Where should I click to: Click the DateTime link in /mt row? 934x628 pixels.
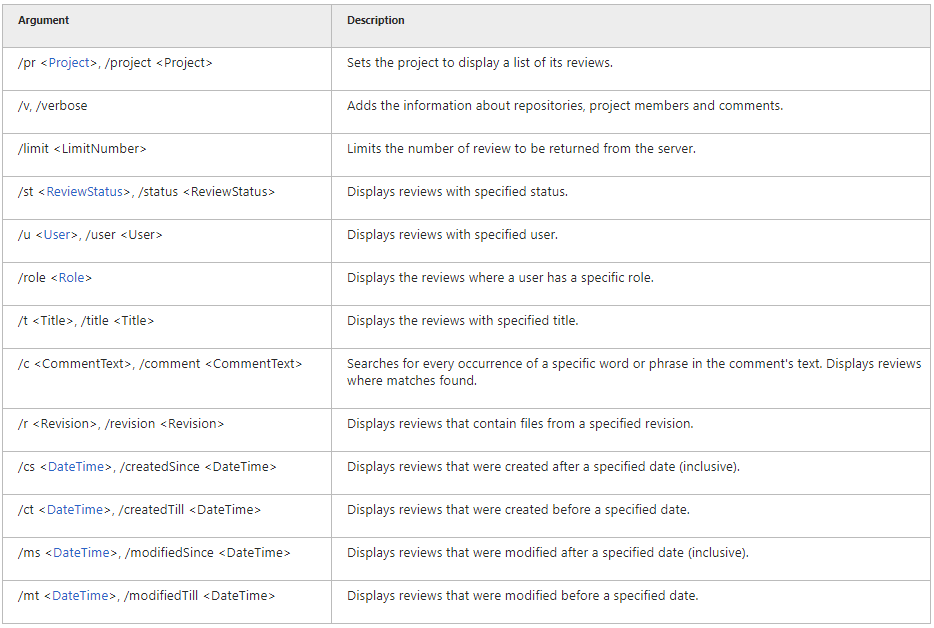pyautogui.click(x=80, y=595)
